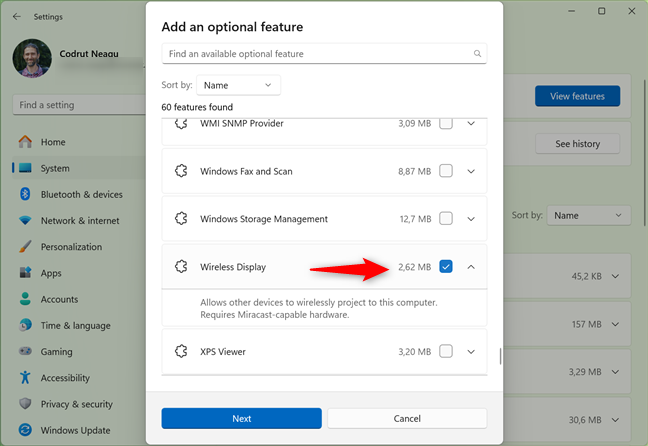
Task: Check the Windows Fax and Scan checkbox
Action: [x=446, y=171]
